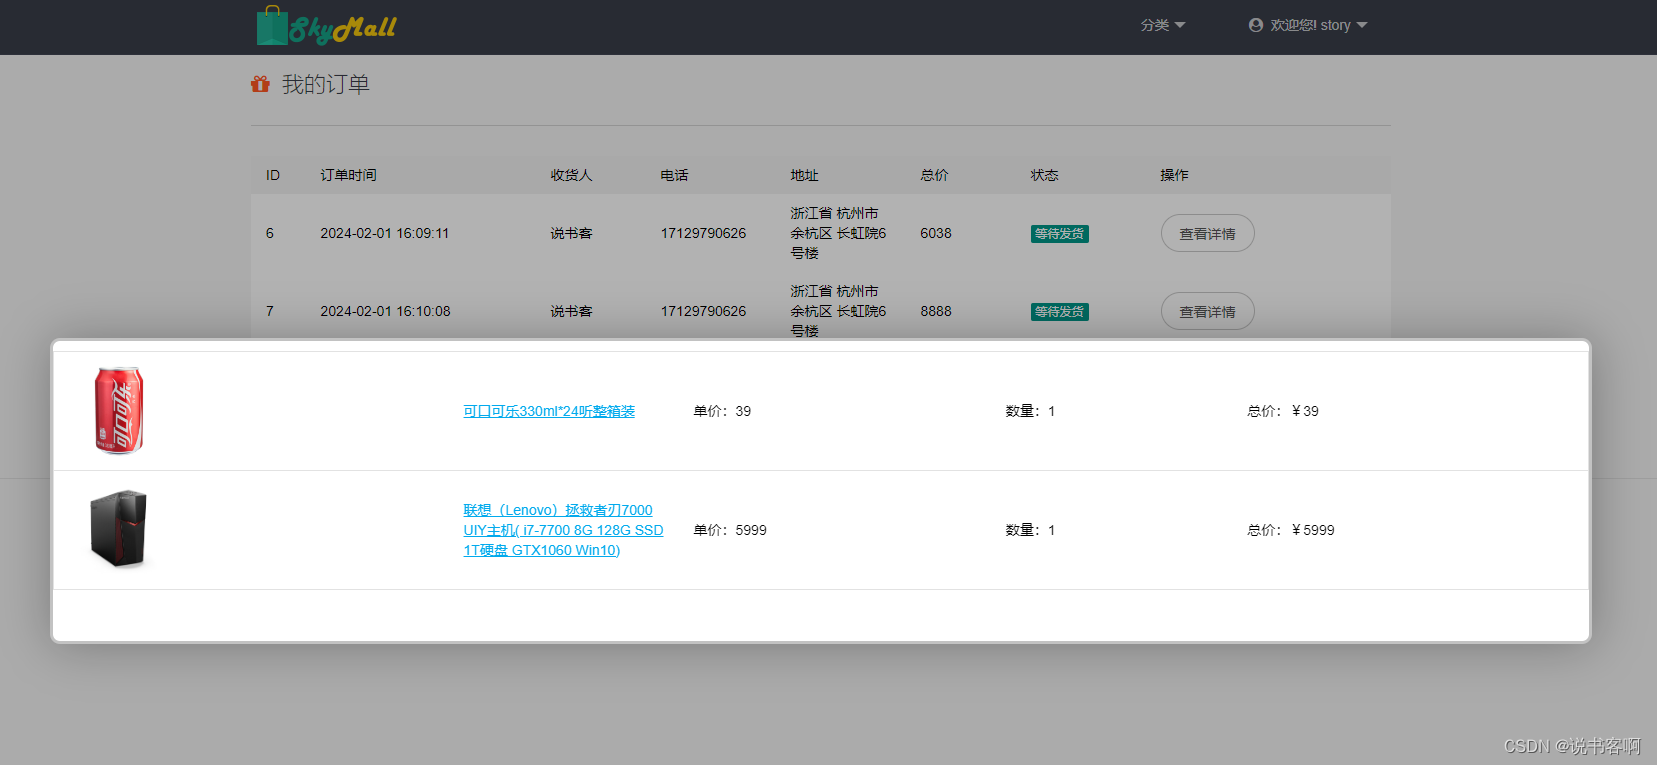Screen dimensions: 1657x765
Task: Click total price 6038 cell
Action: (936, 233)
